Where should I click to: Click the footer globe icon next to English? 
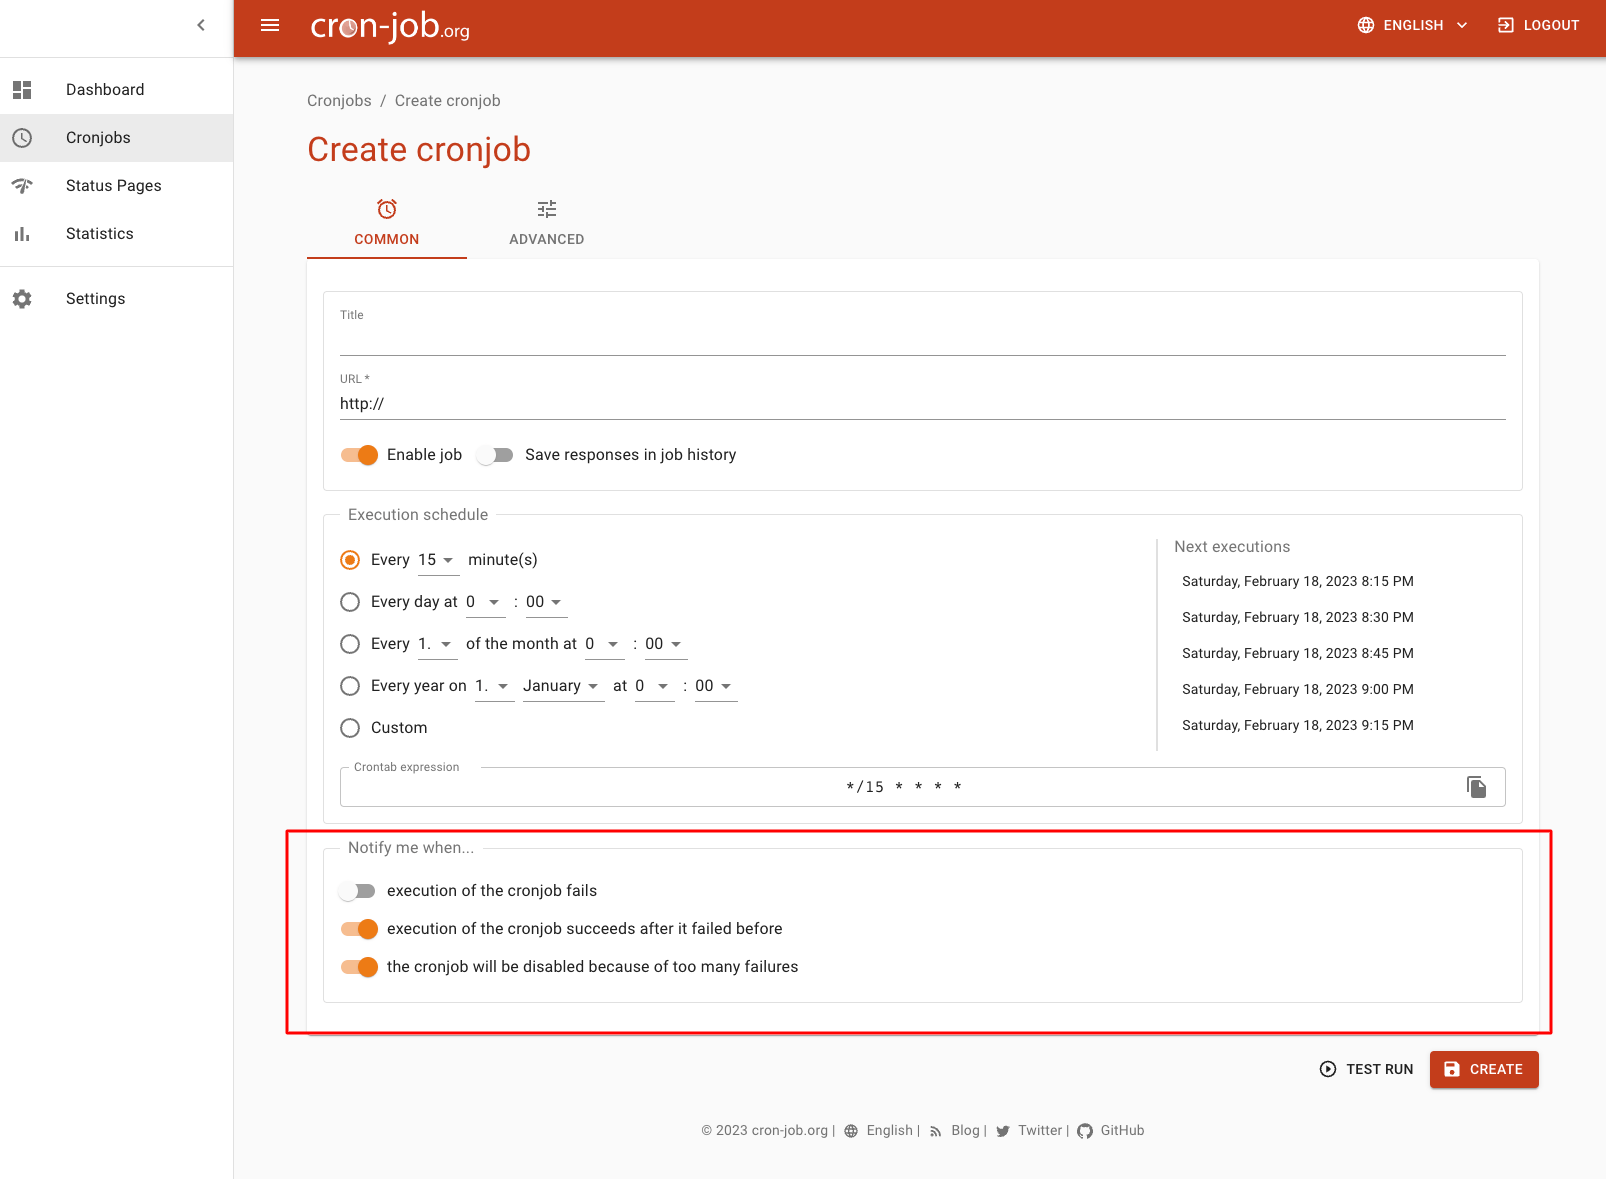(x=851, y=1131)
